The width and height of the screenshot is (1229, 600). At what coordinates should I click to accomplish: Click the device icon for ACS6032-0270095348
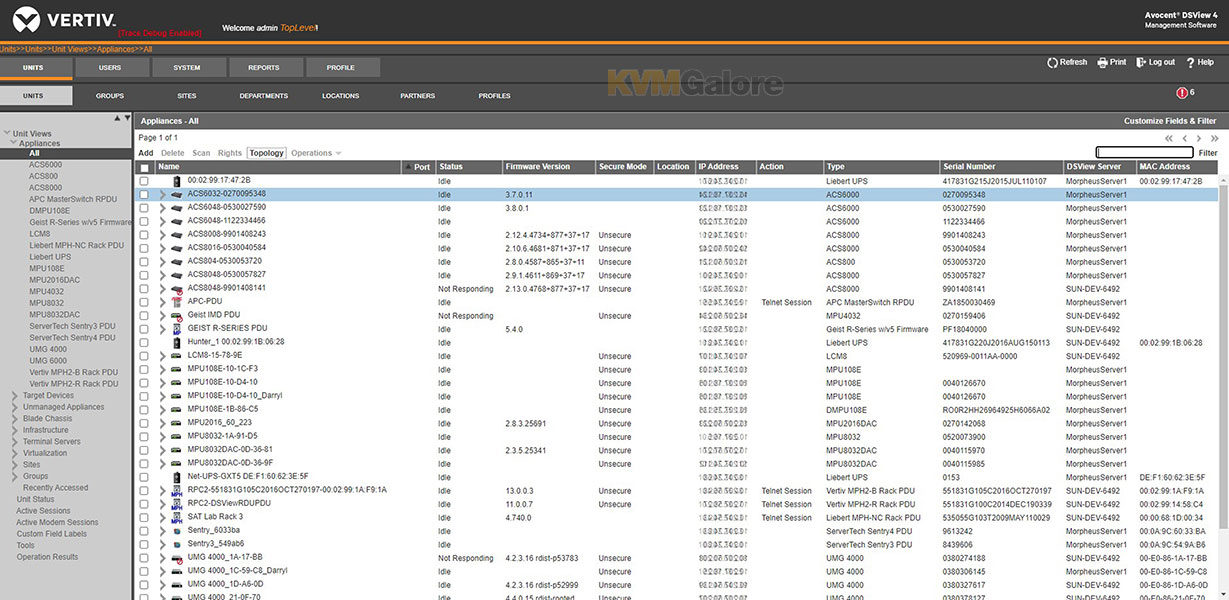click(x=176, y=194)
